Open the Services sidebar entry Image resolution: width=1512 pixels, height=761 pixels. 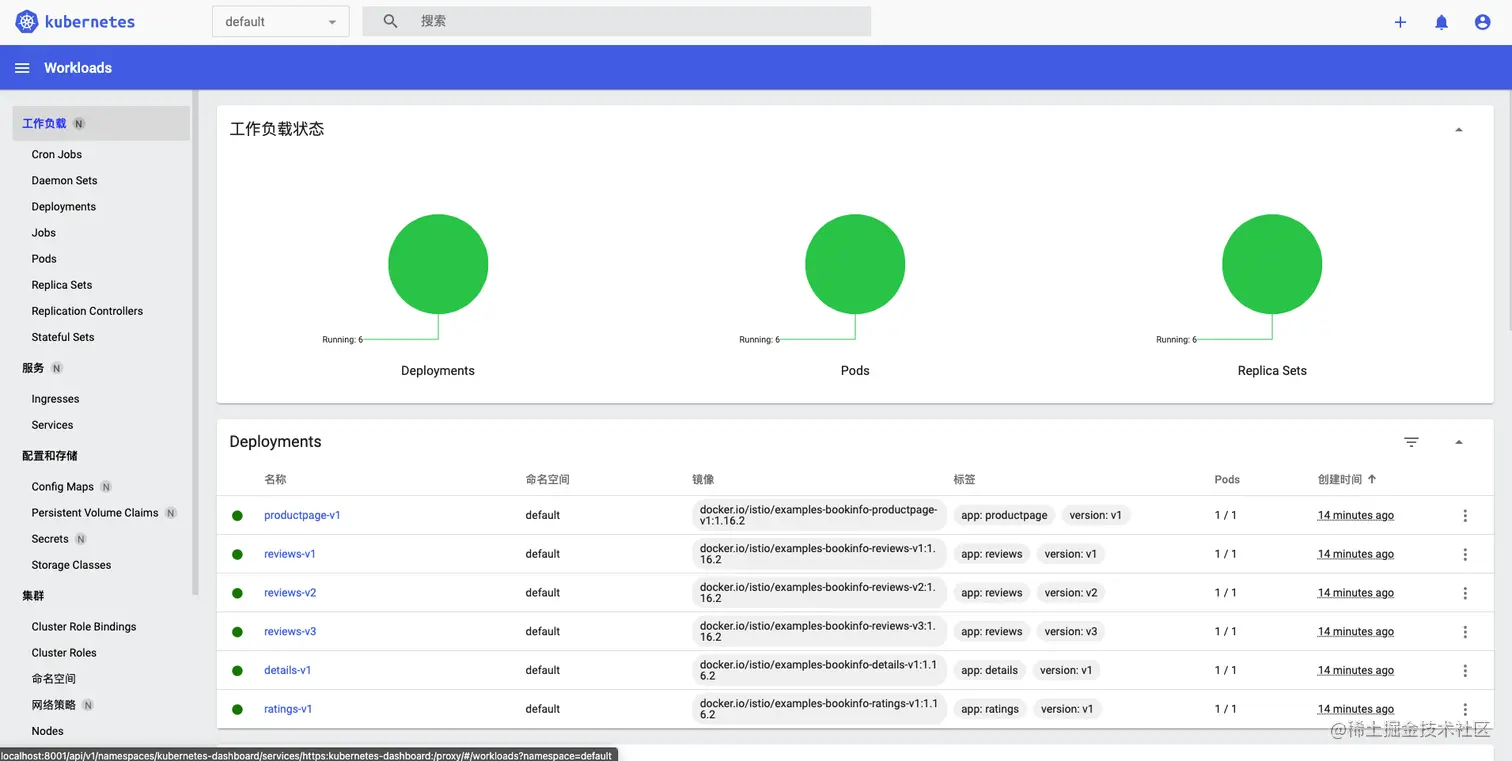[x=51, y=424]
